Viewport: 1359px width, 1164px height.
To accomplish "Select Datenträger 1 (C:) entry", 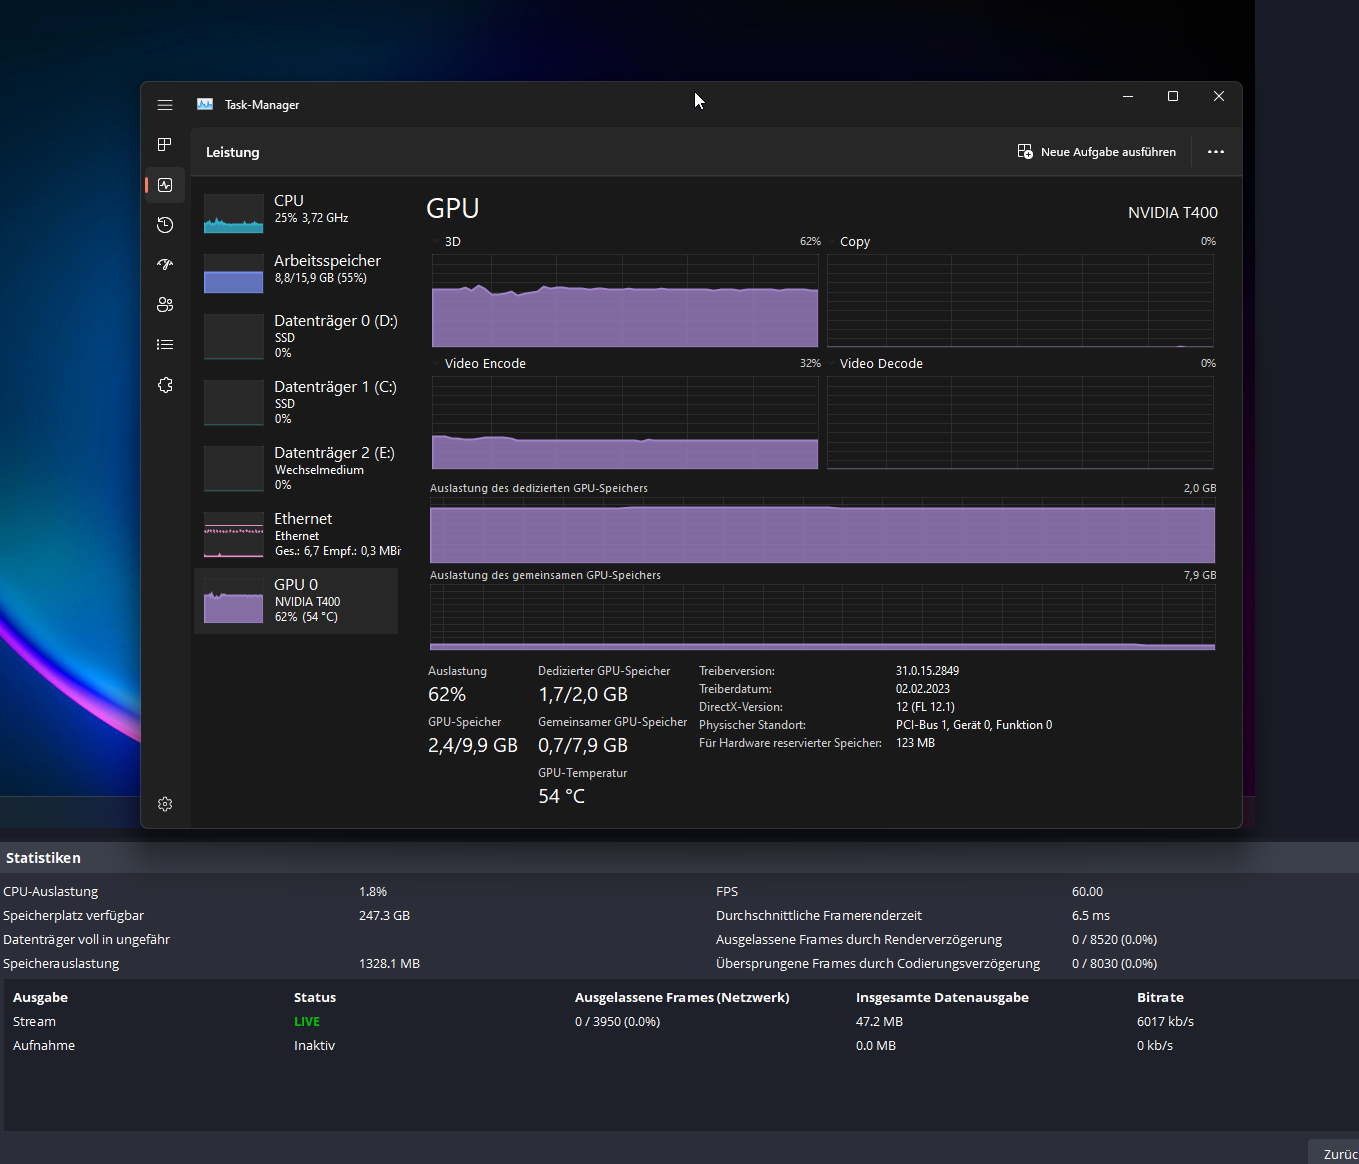I will pyautogui.click(x=296, y=402).
